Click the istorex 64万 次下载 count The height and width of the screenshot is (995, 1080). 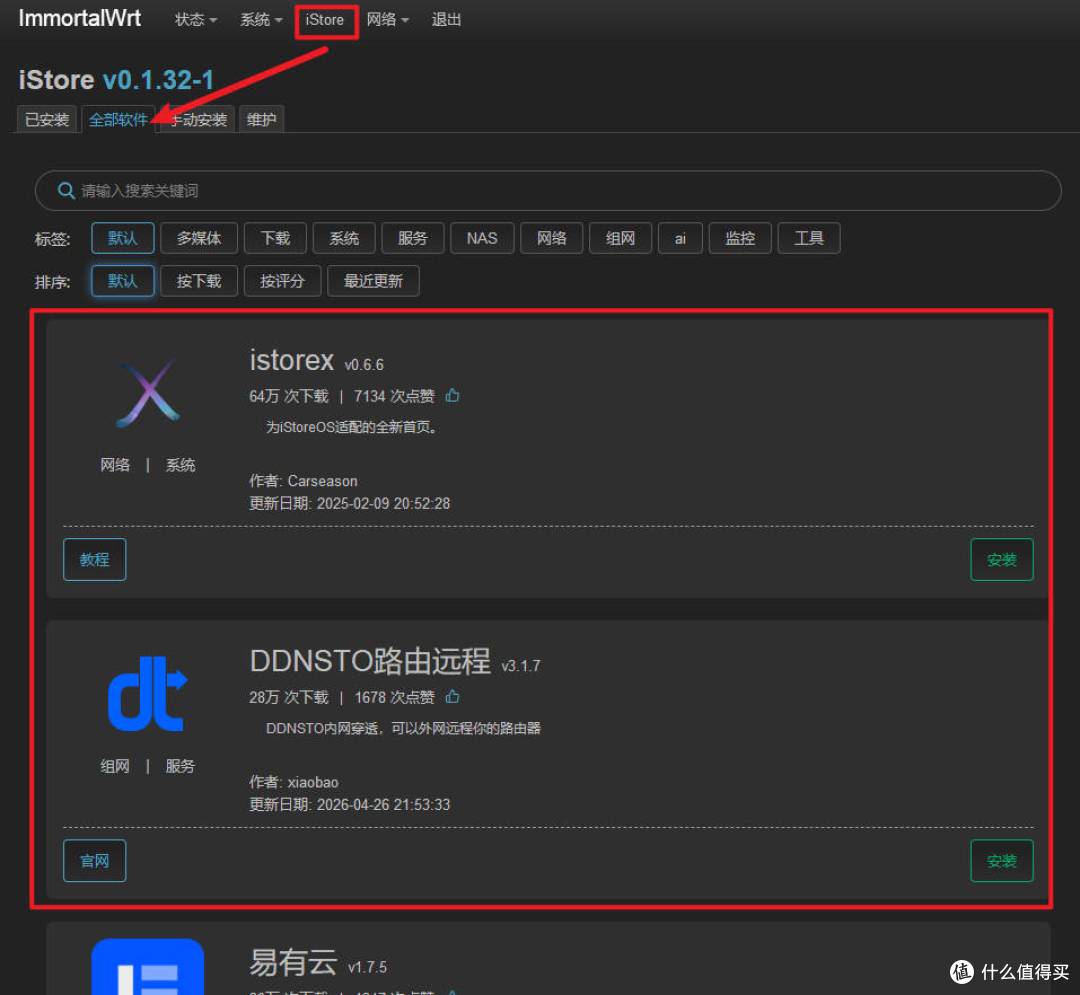point(289,396)
